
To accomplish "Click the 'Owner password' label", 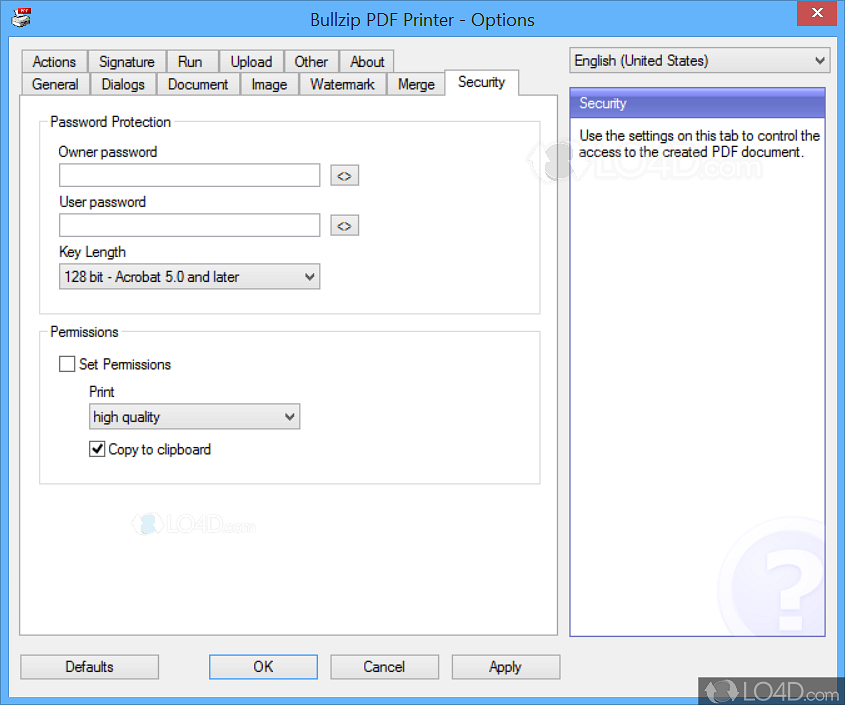I will [x=108, y=152].
